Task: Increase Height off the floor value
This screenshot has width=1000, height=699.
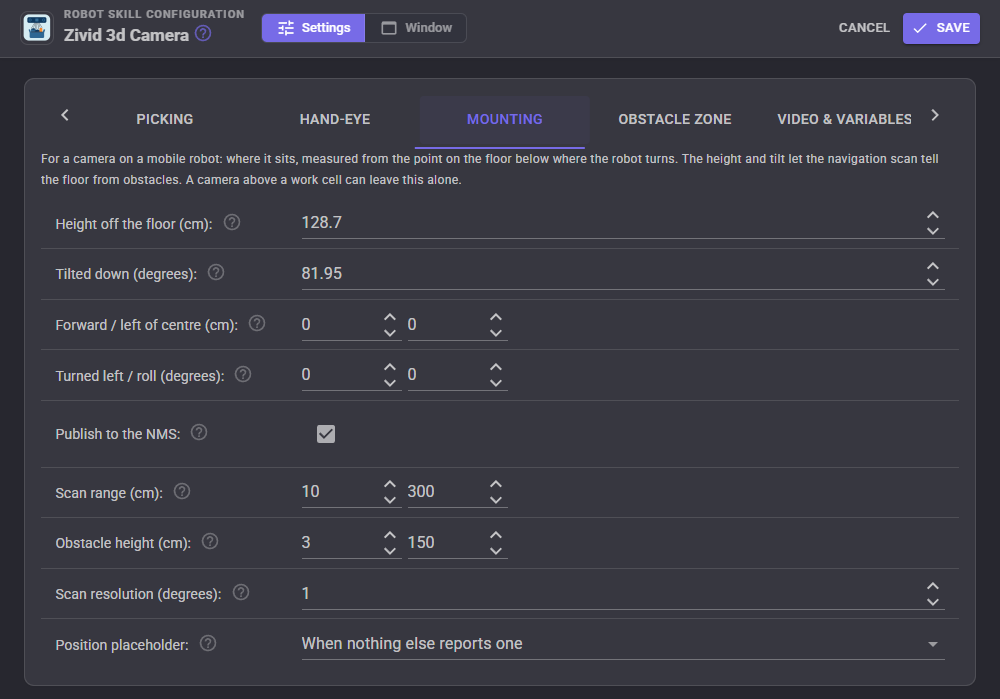Action: click(932, 216)
